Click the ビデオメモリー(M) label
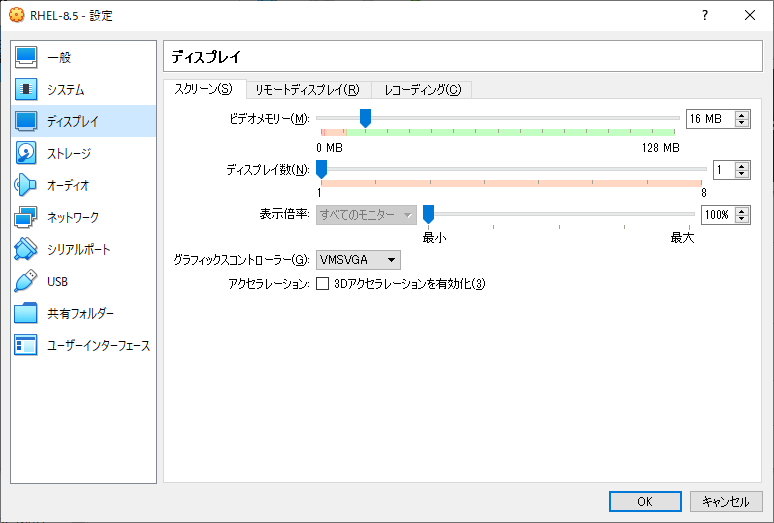 pyautogui.click(x=270, y=119)
